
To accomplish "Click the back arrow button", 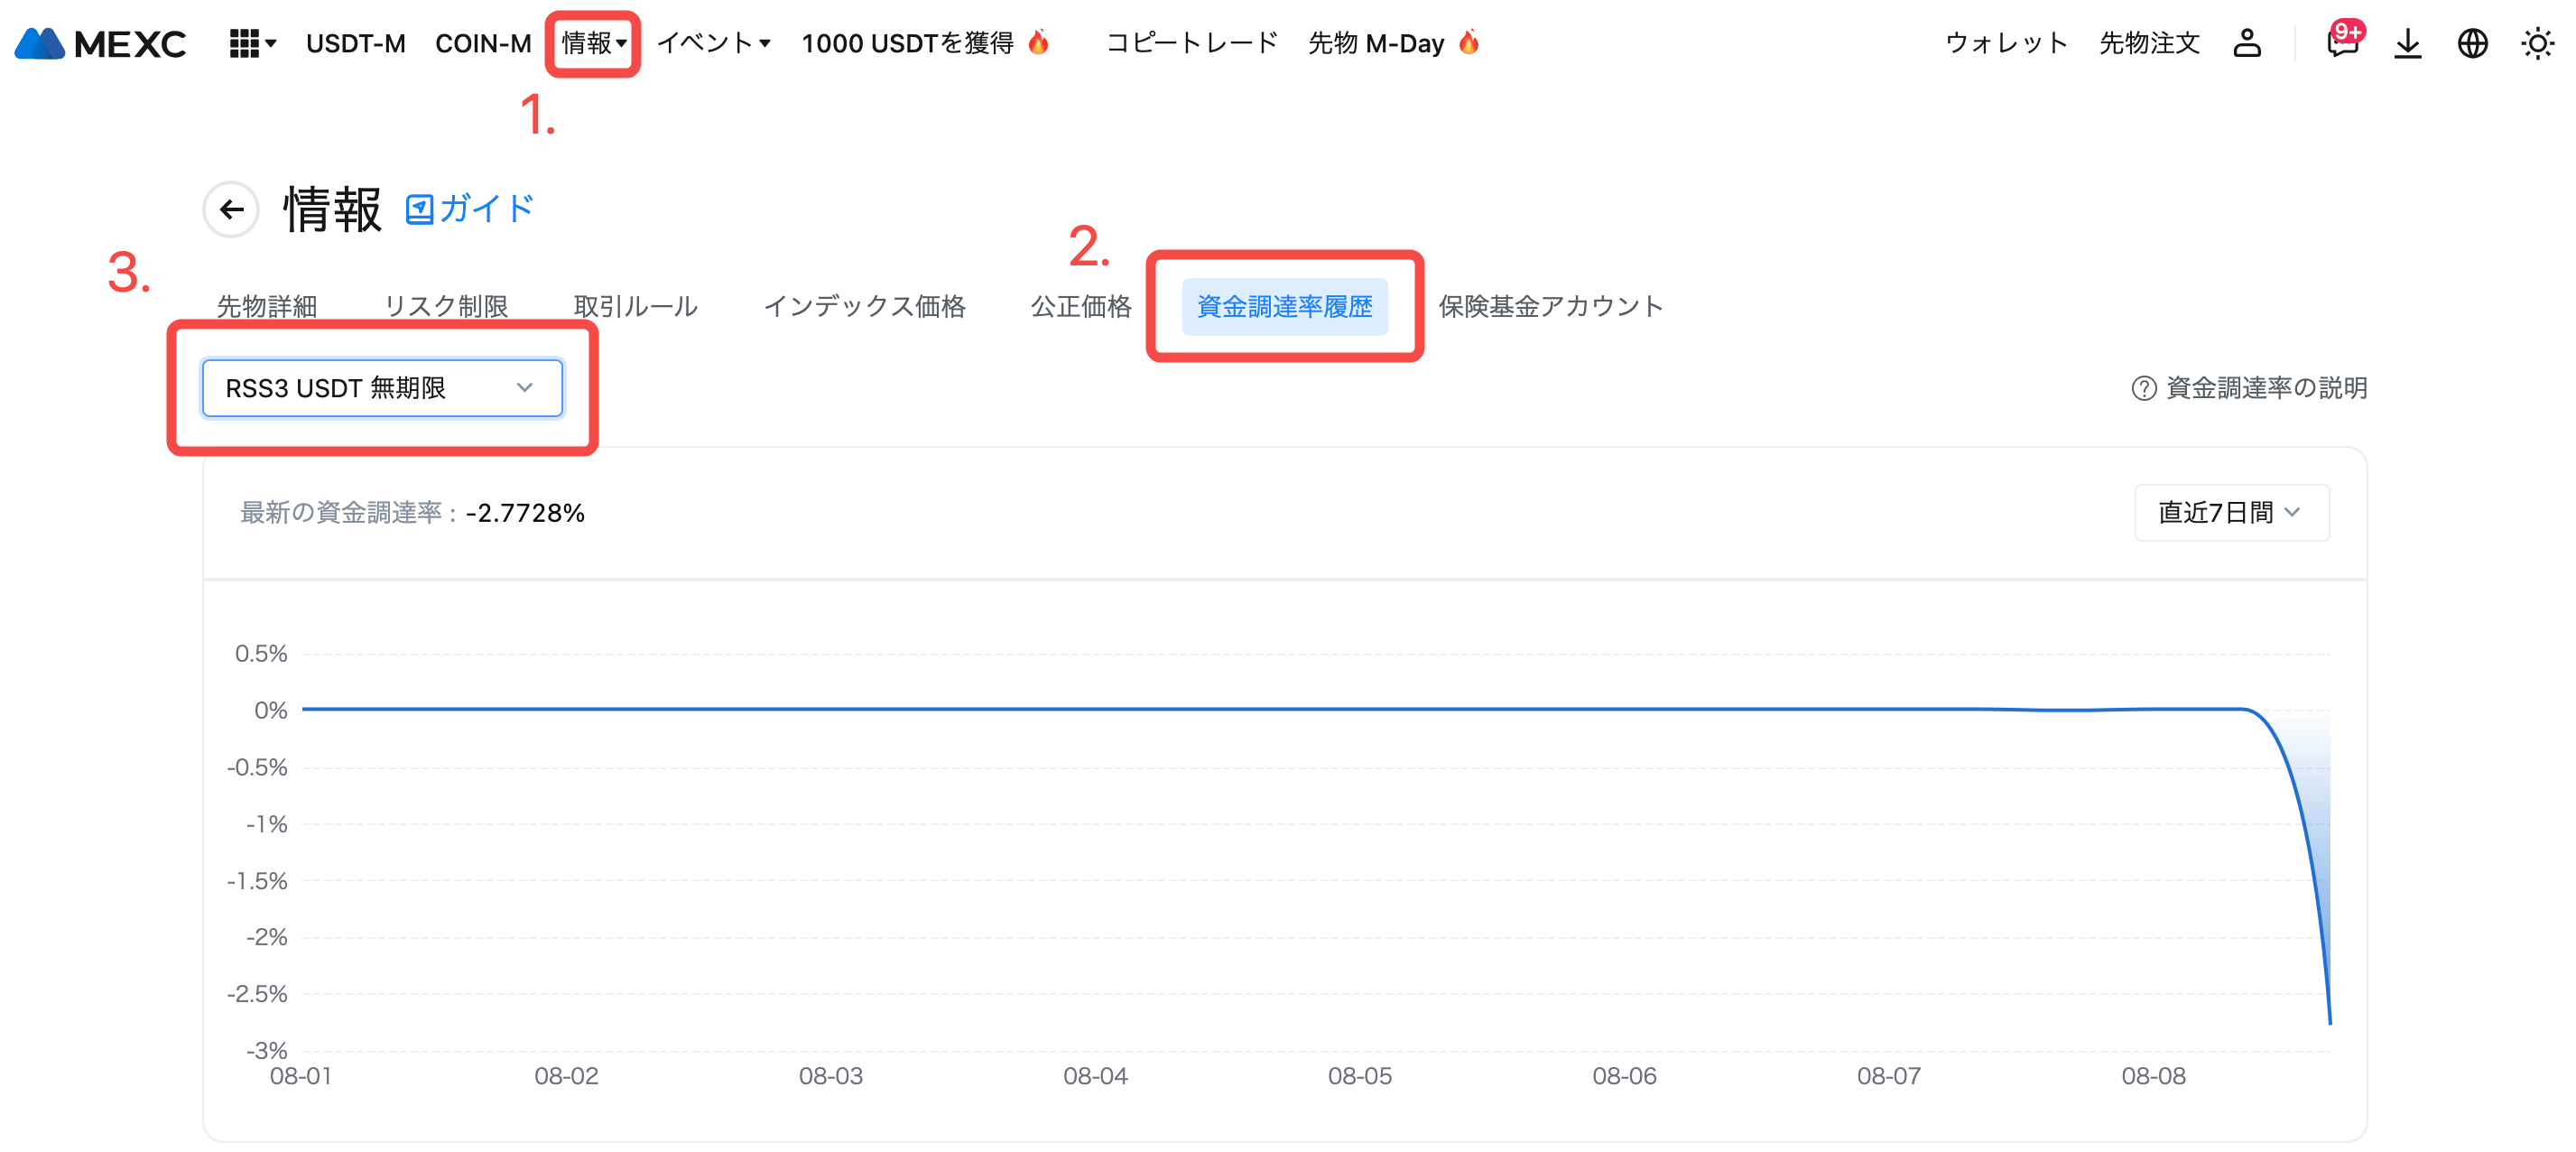I will click(231, 209).
